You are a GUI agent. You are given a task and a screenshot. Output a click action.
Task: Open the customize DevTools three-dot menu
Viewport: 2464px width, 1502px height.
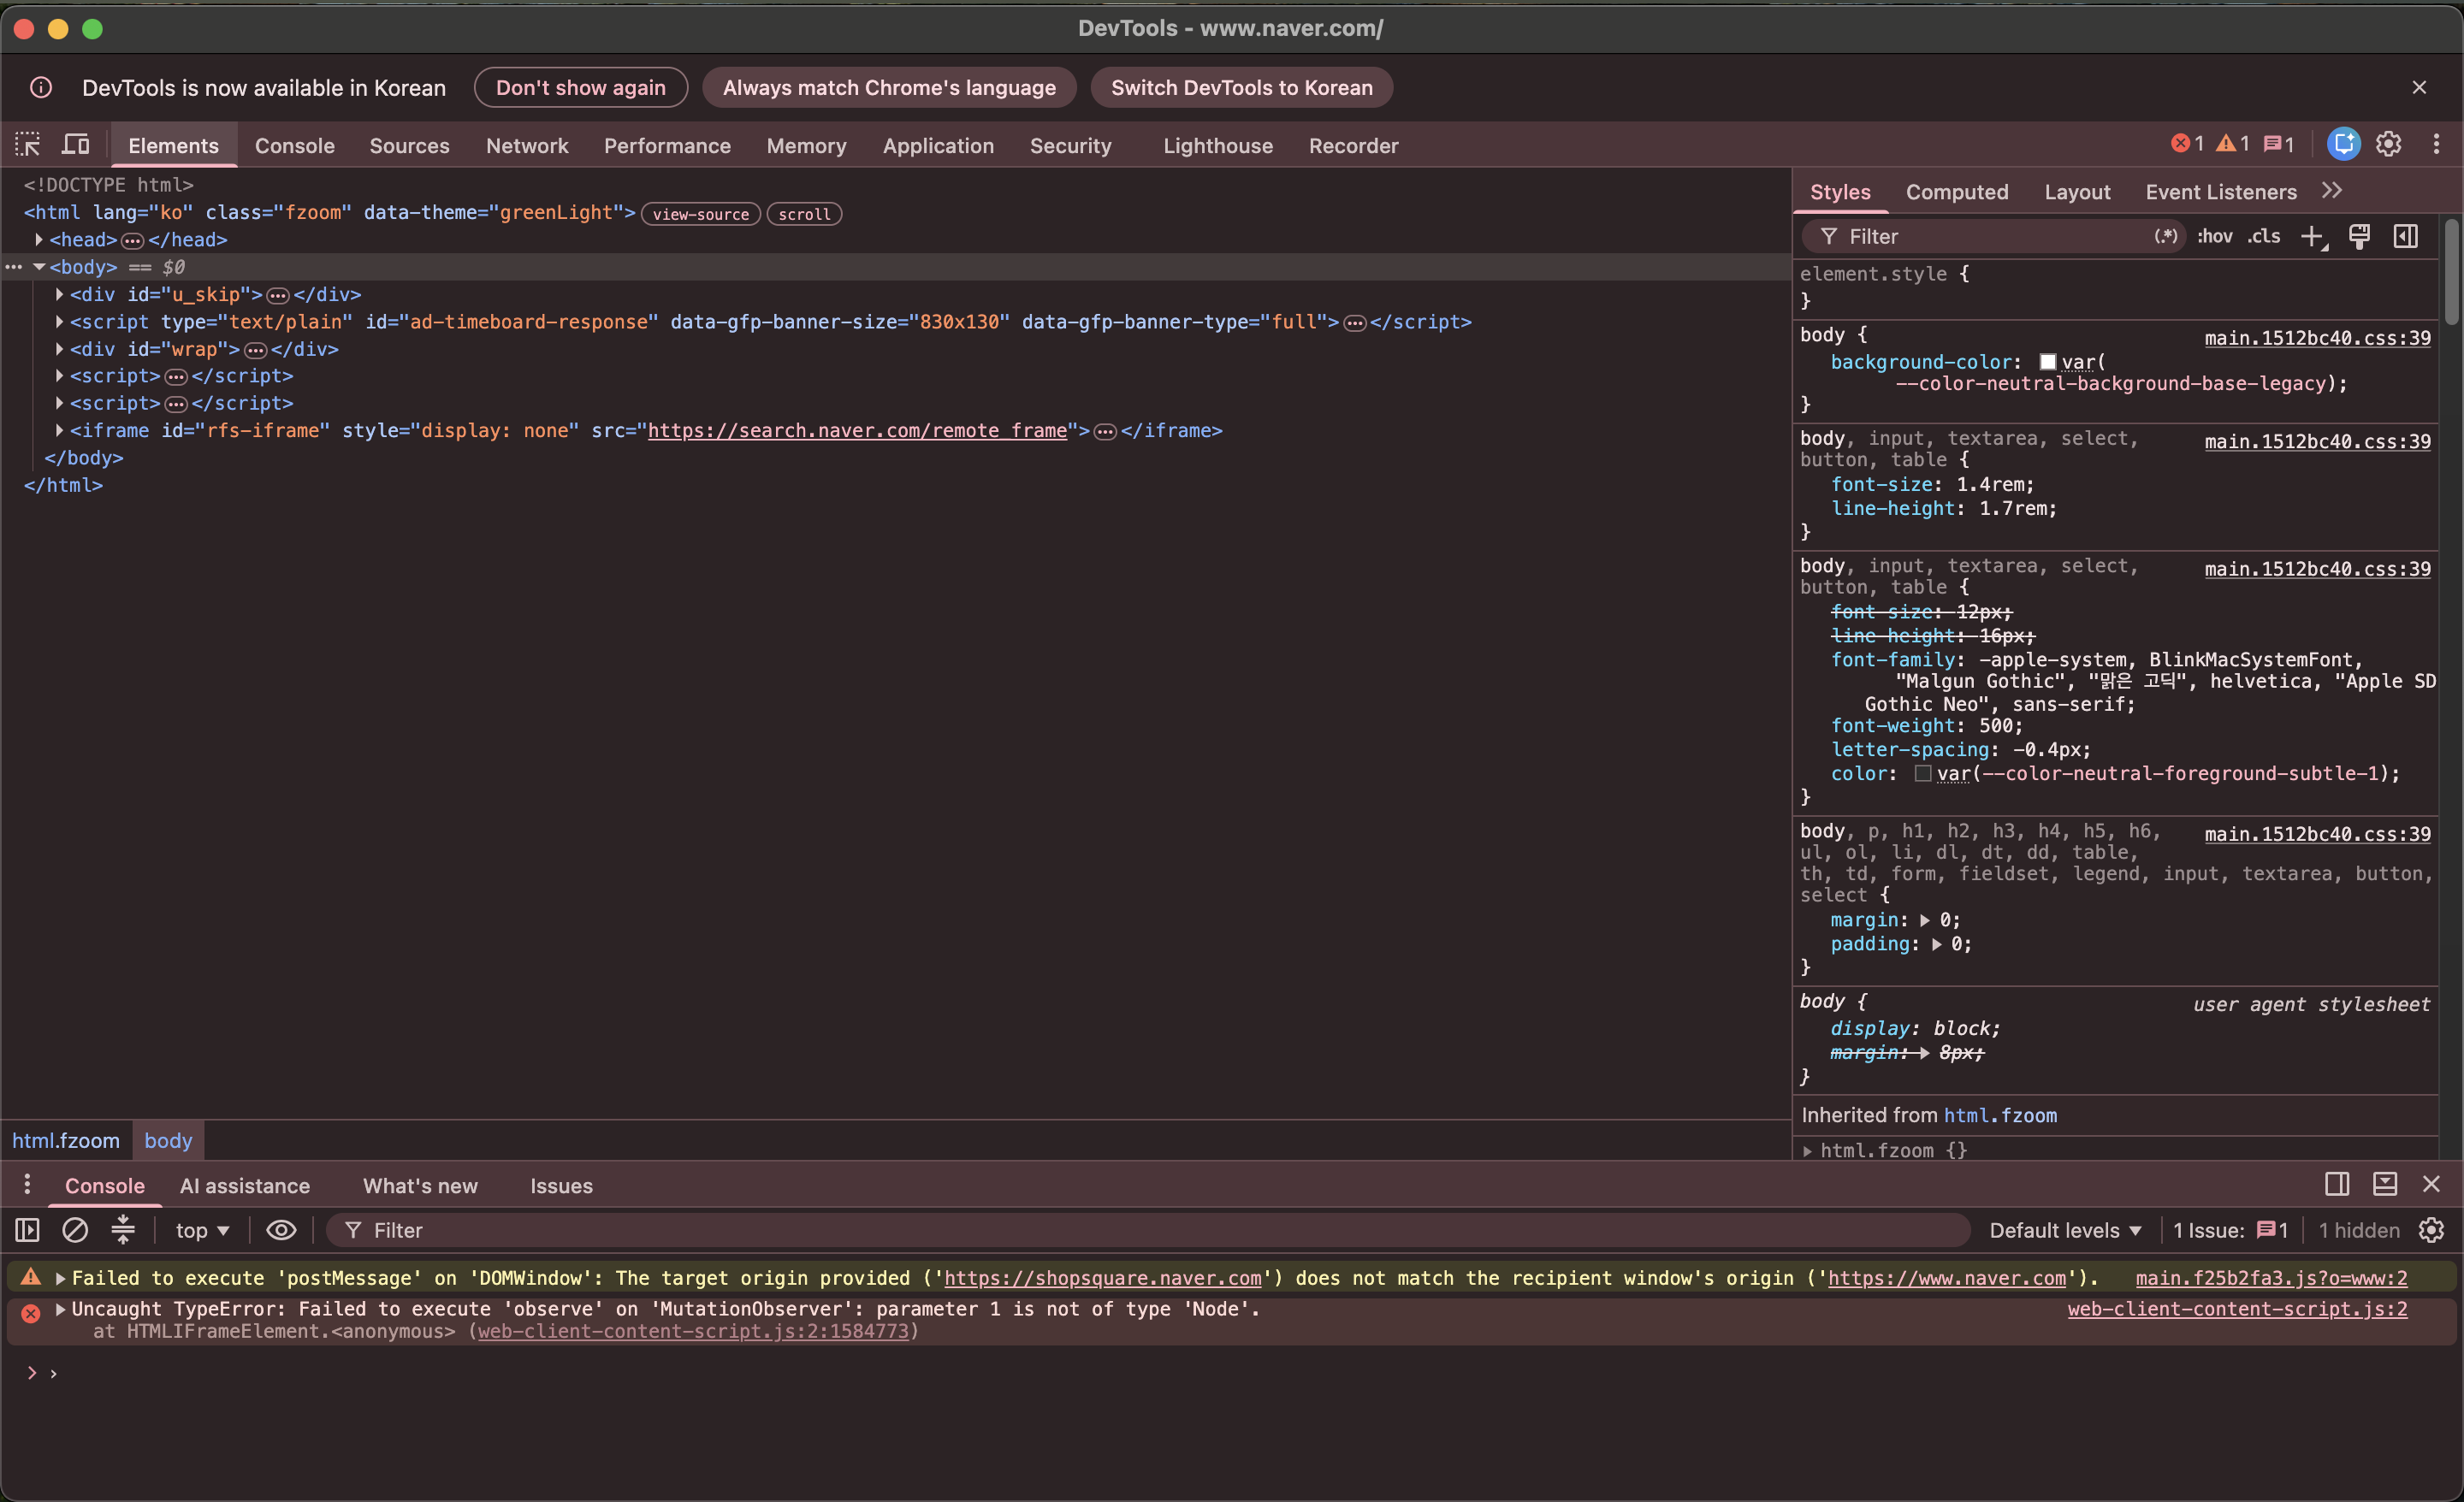coord(2436,145)
